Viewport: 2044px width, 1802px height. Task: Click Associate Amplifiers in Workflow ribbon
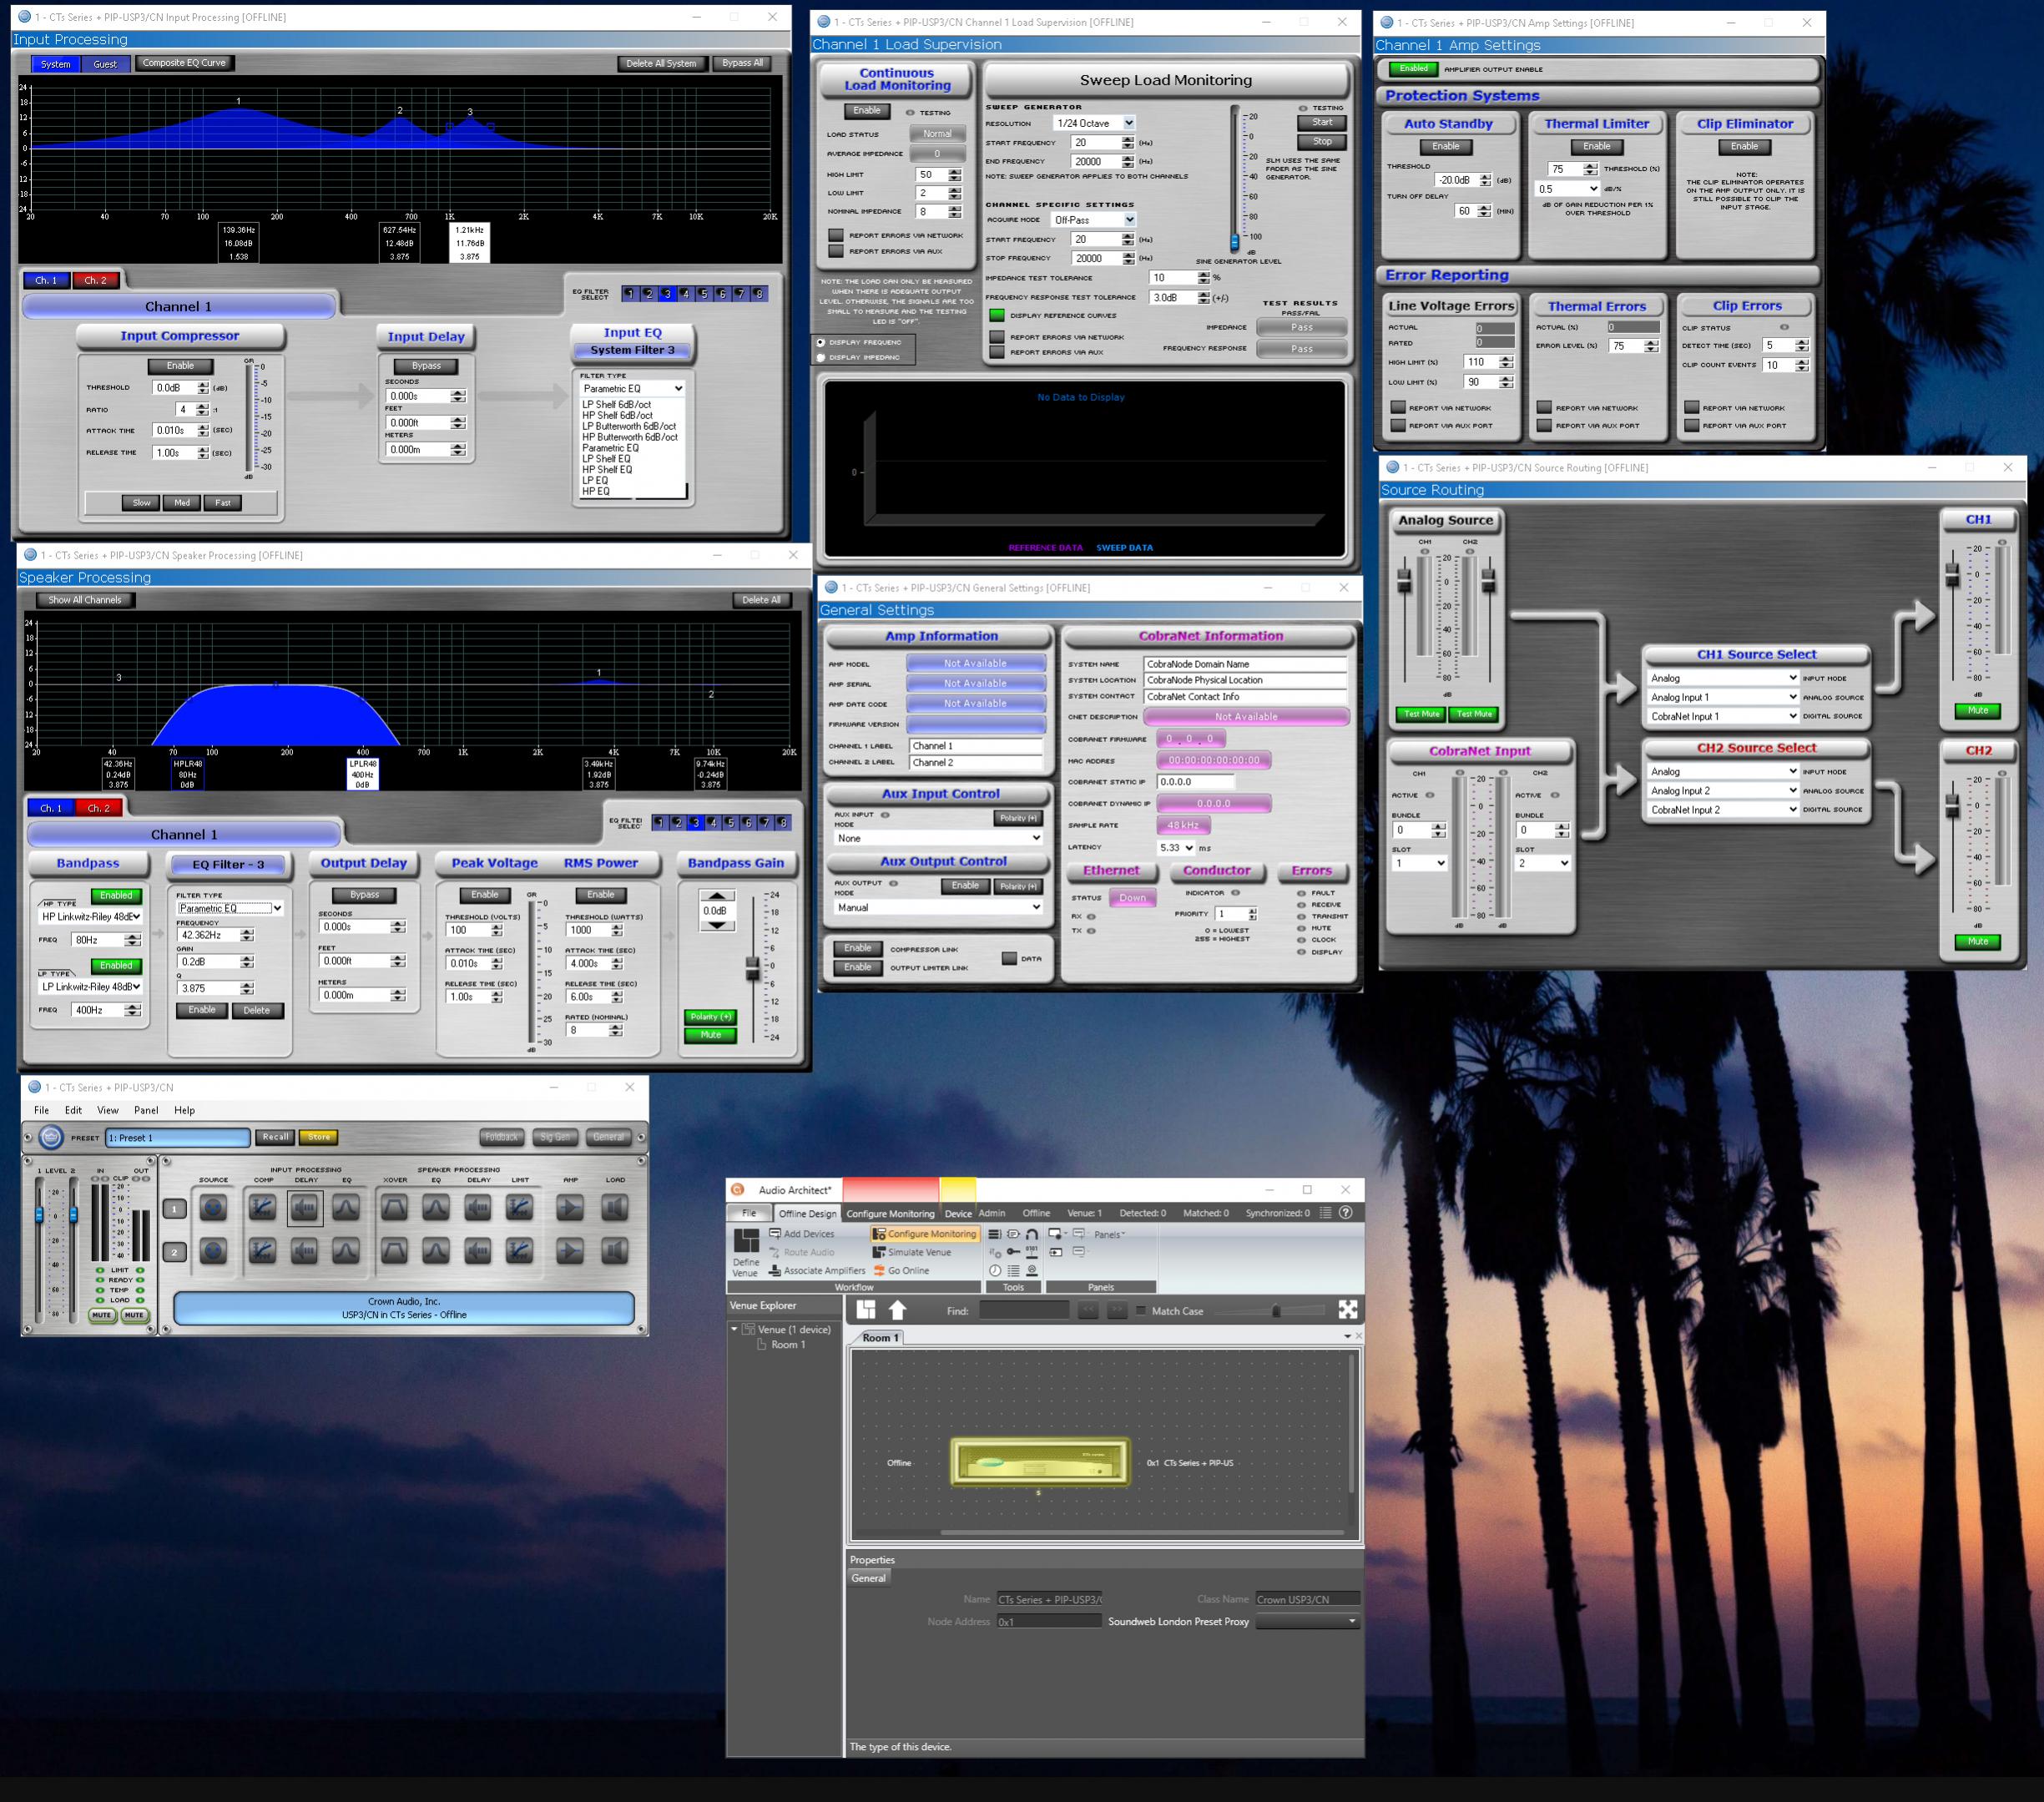pos(817,1271)
